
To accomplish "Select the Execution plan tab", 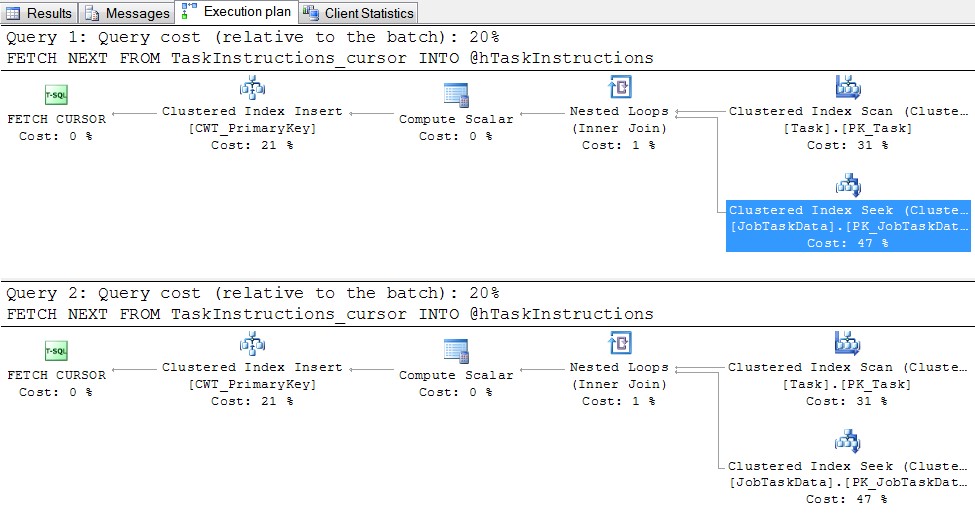I will (236, 12).
